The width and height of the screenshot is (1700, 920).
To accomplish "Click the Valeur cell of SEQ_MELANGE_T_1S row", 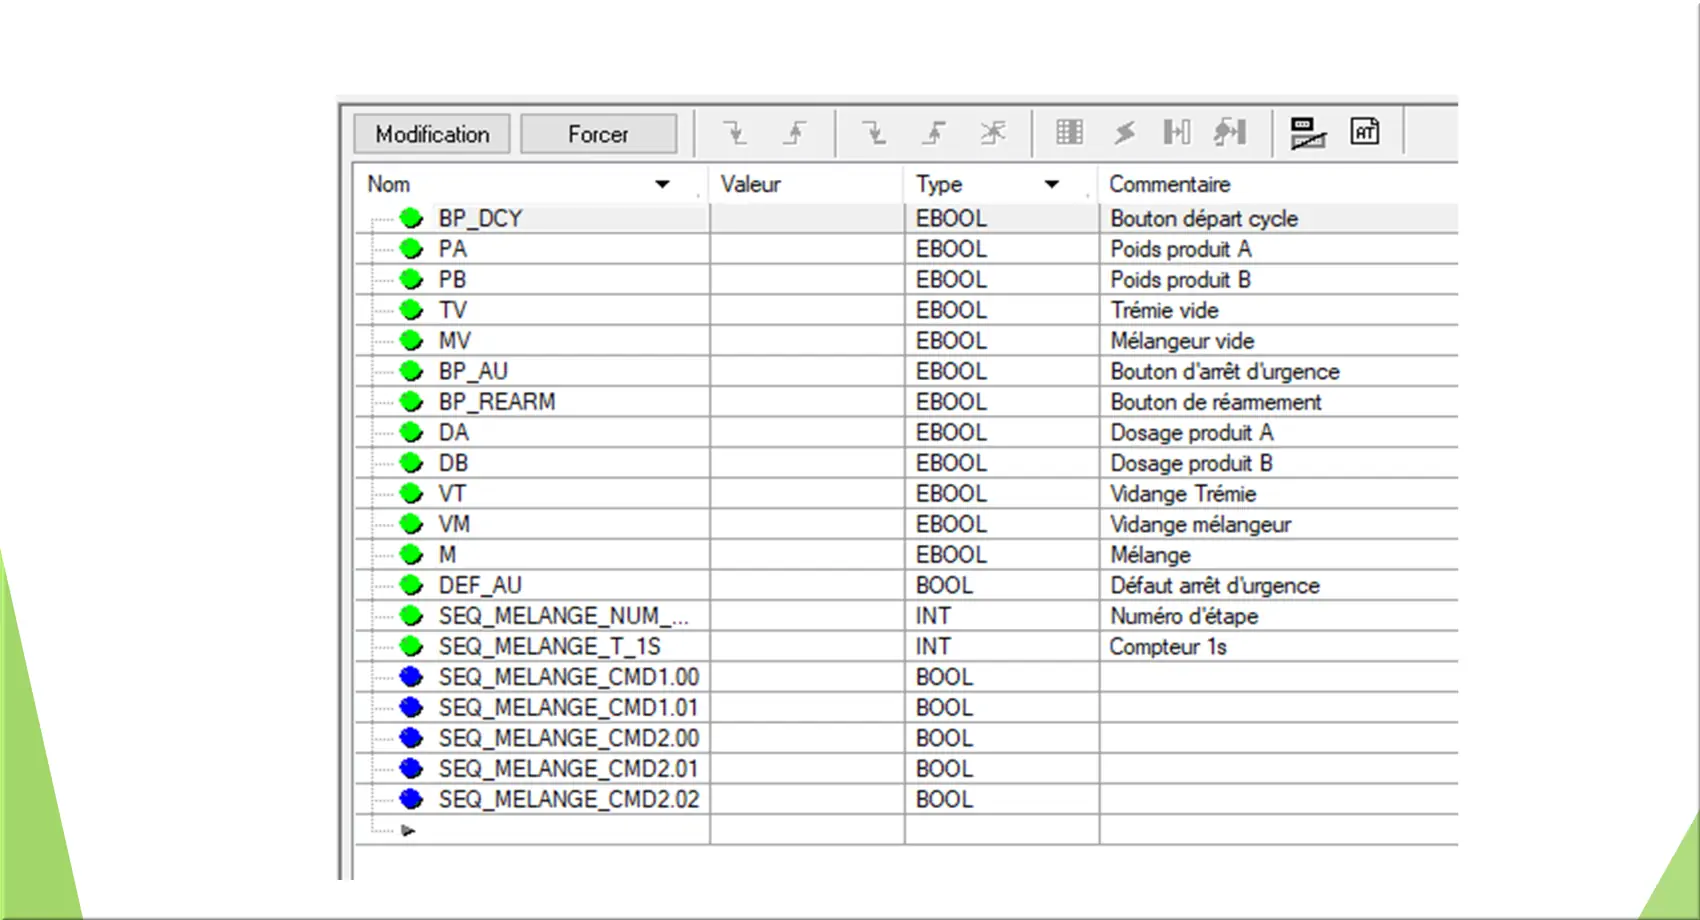I will tap(807, 646).
